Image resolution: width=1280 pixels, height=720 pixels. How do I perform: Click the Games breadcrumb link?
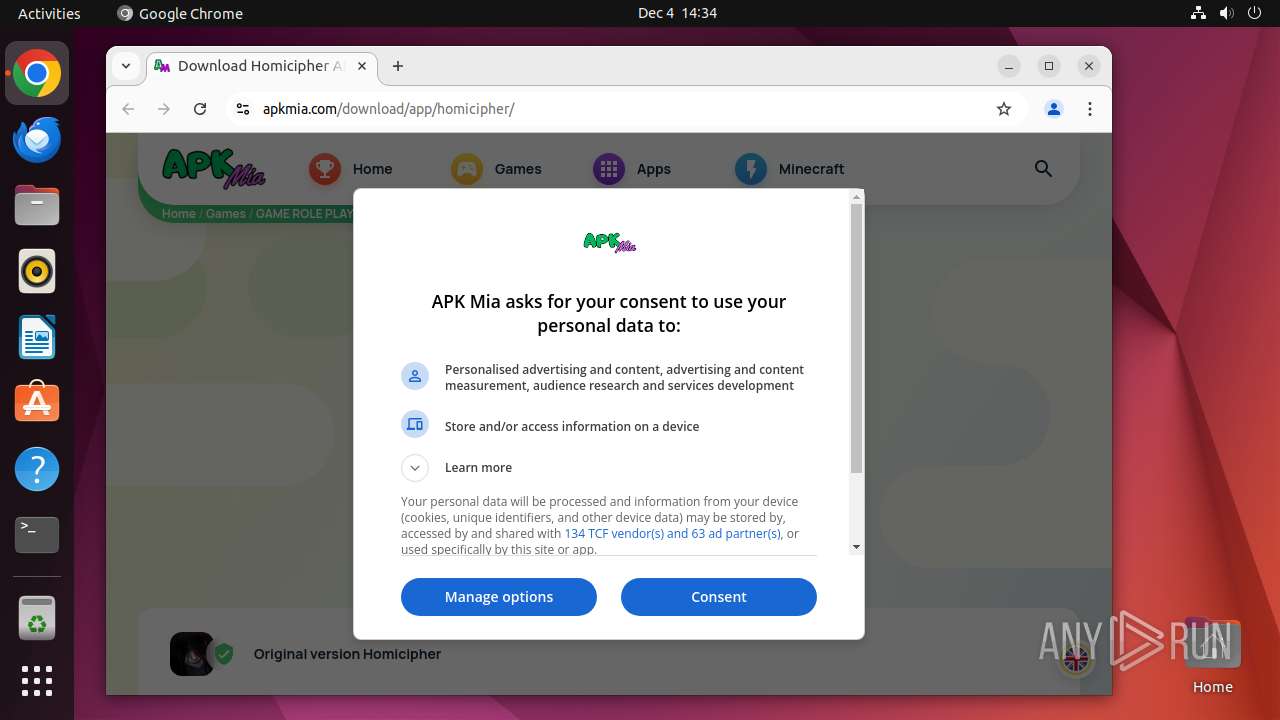point(226,214)
